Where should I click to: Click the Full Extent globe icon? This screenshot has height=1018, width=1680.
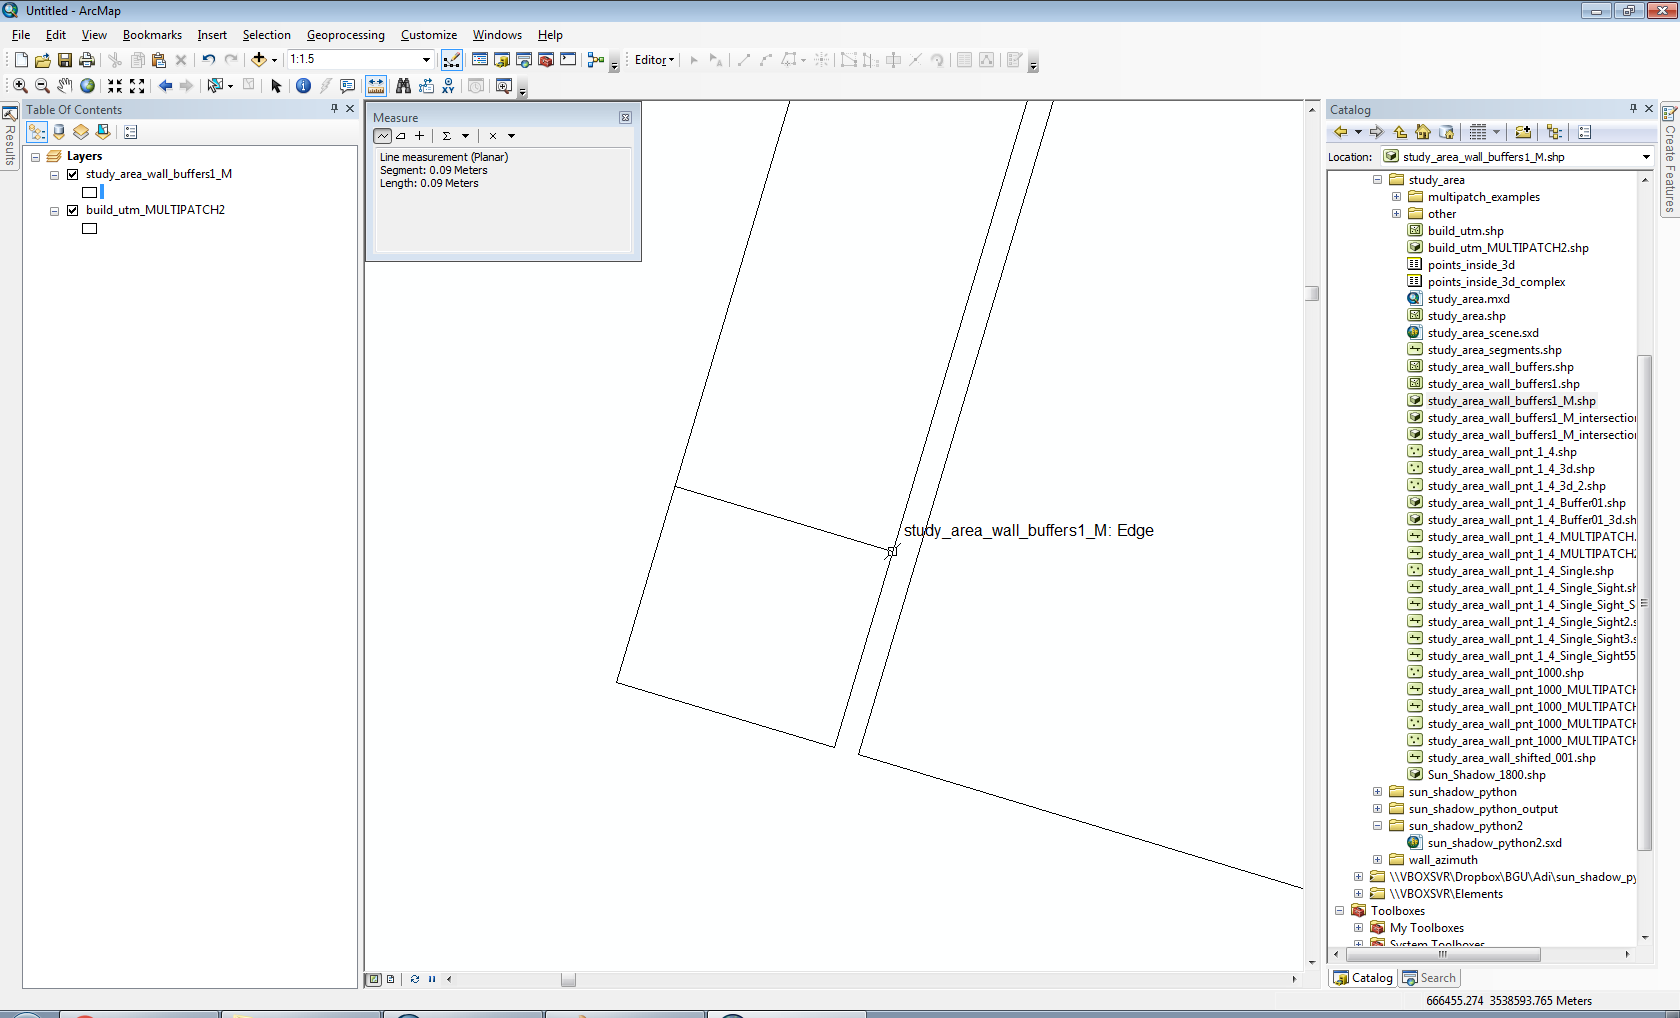[x=88, y=86]
